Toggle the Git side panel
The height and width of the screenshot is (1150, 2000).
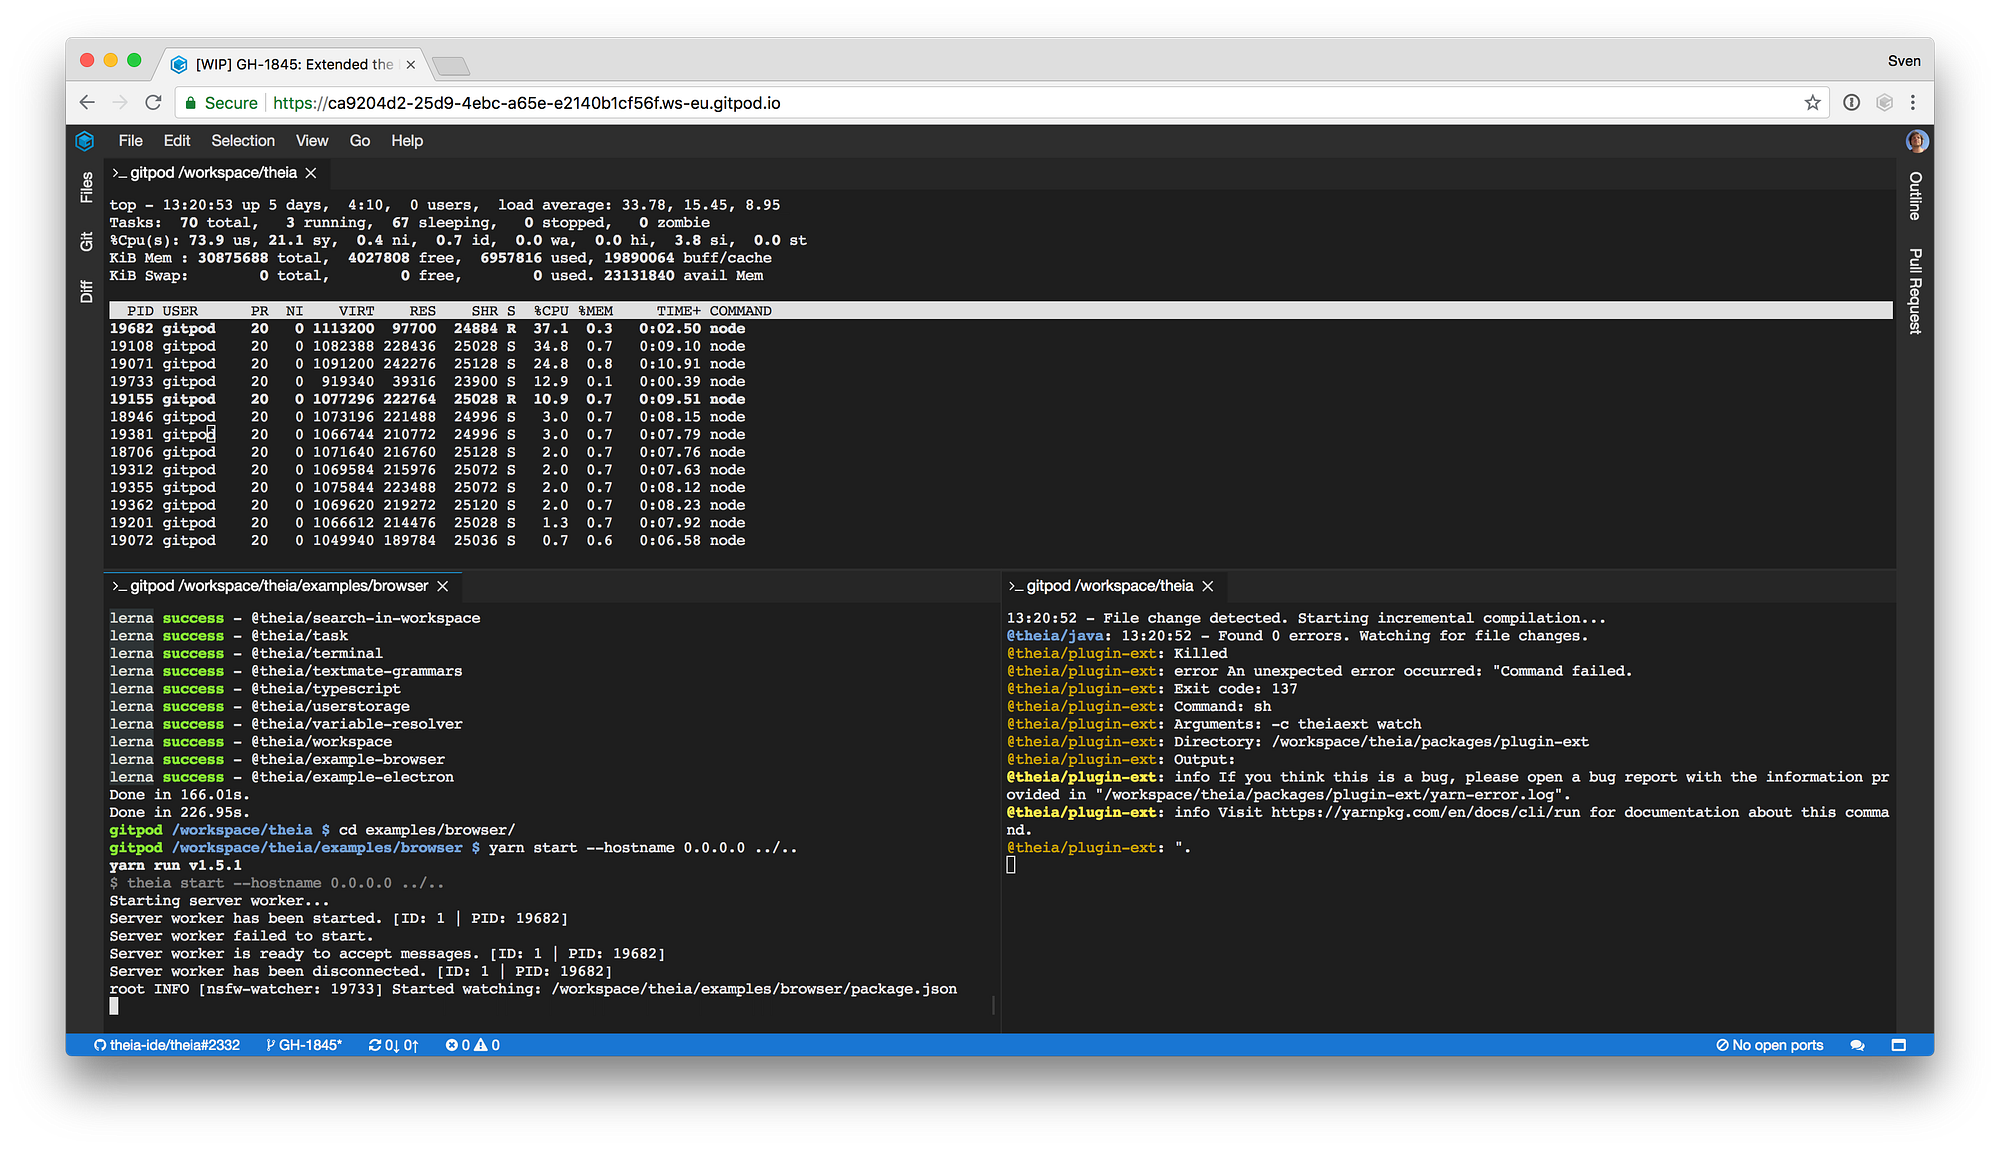pyautogui.click(x=87, y=241)
